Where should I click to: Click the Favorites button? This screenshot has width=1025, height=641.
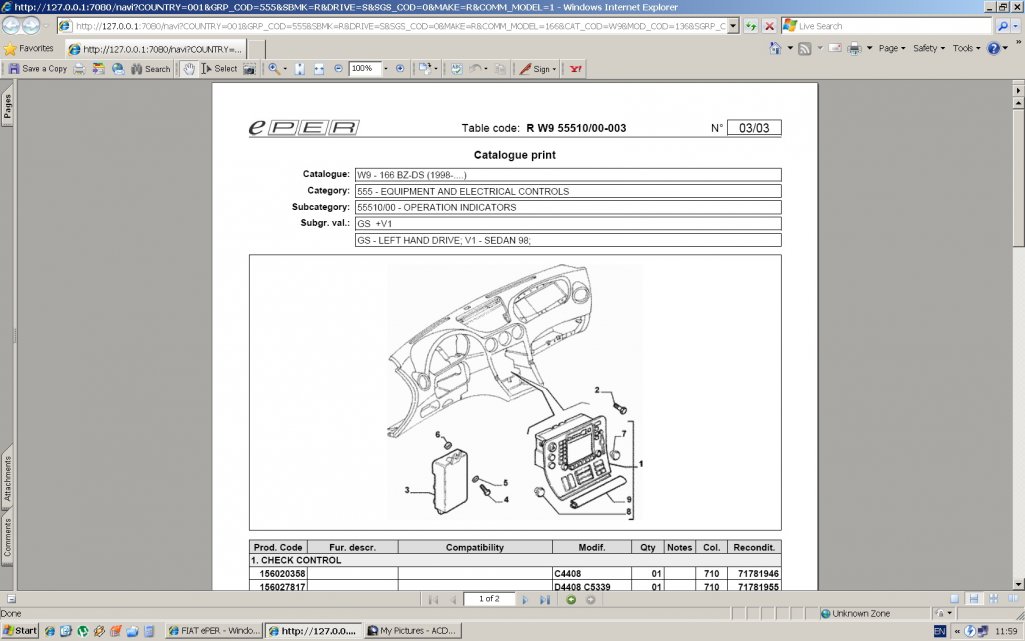click(x=29, y=48)
